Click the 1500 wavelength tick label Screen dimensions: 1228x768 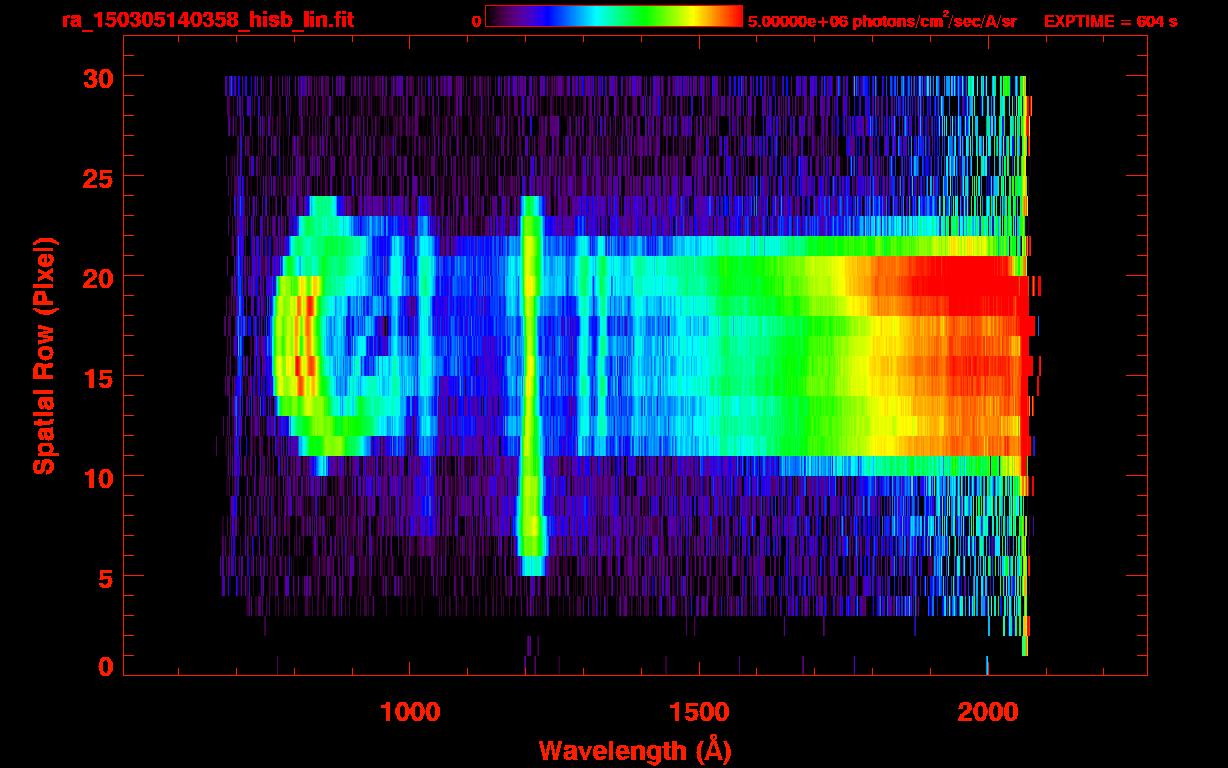[x=698, y=712]
